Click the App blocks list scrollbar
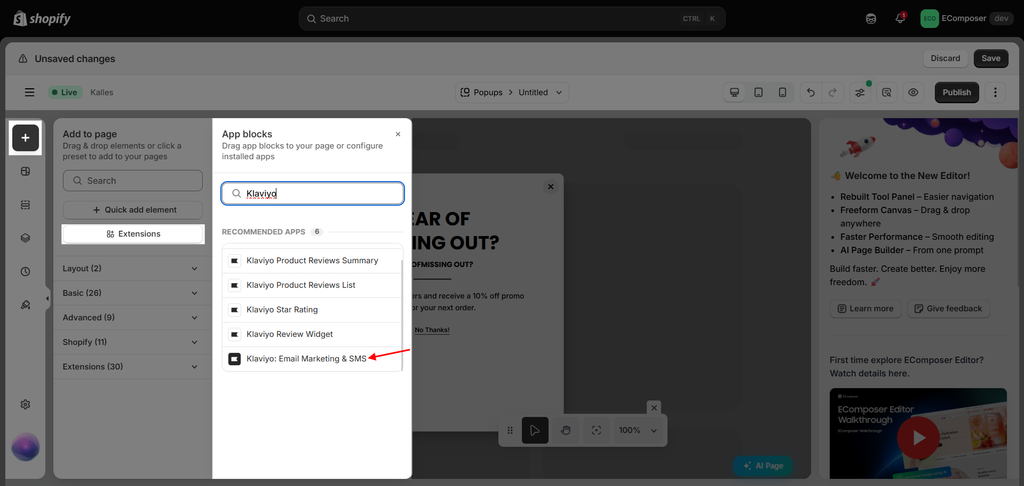 [x=402, y=314]
